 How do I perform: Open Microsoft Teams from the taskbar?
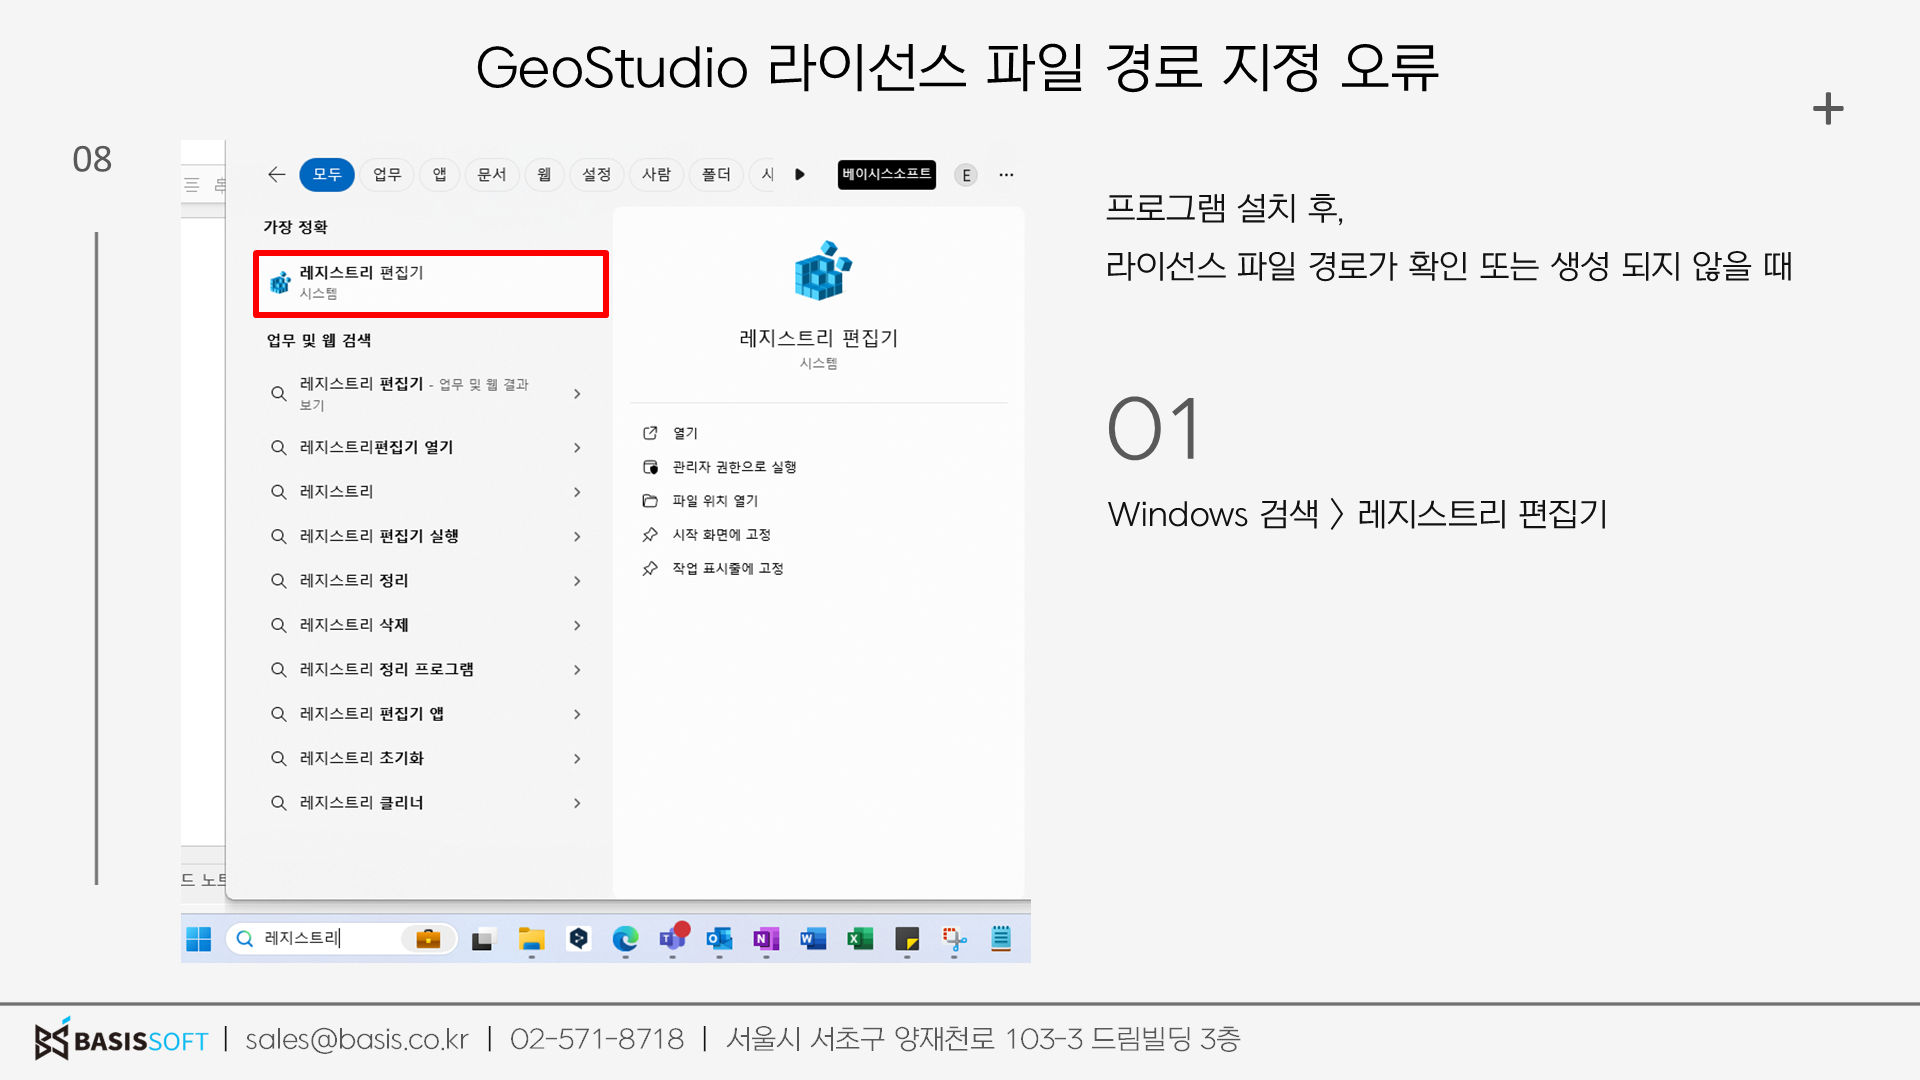tap(673, 938)
